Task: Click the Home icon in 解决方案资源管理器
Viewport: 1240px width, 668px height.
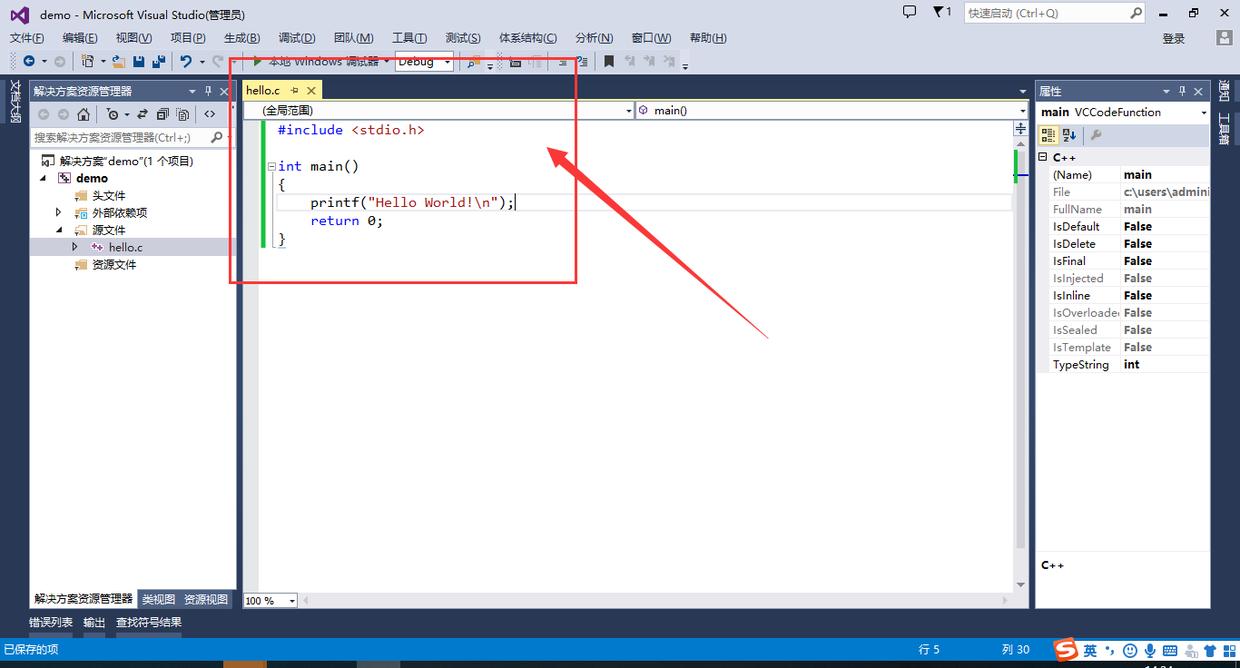Action: coord(84,114)
